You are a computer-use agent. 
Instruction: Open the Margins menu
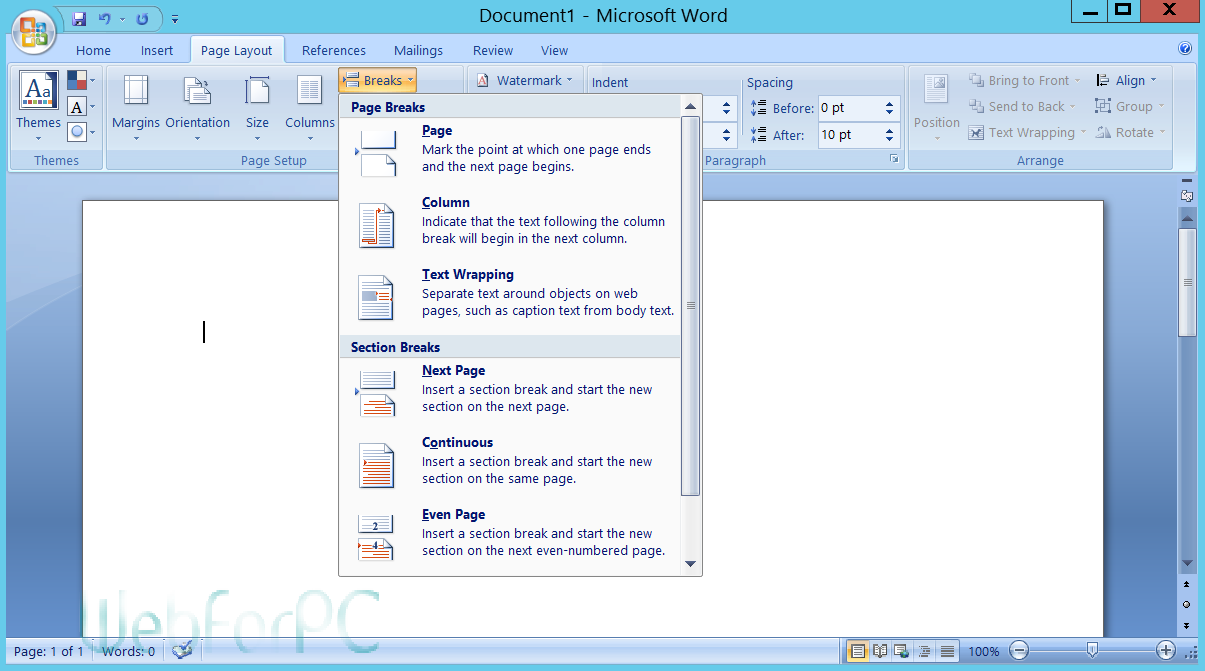[x=136, y=107]
